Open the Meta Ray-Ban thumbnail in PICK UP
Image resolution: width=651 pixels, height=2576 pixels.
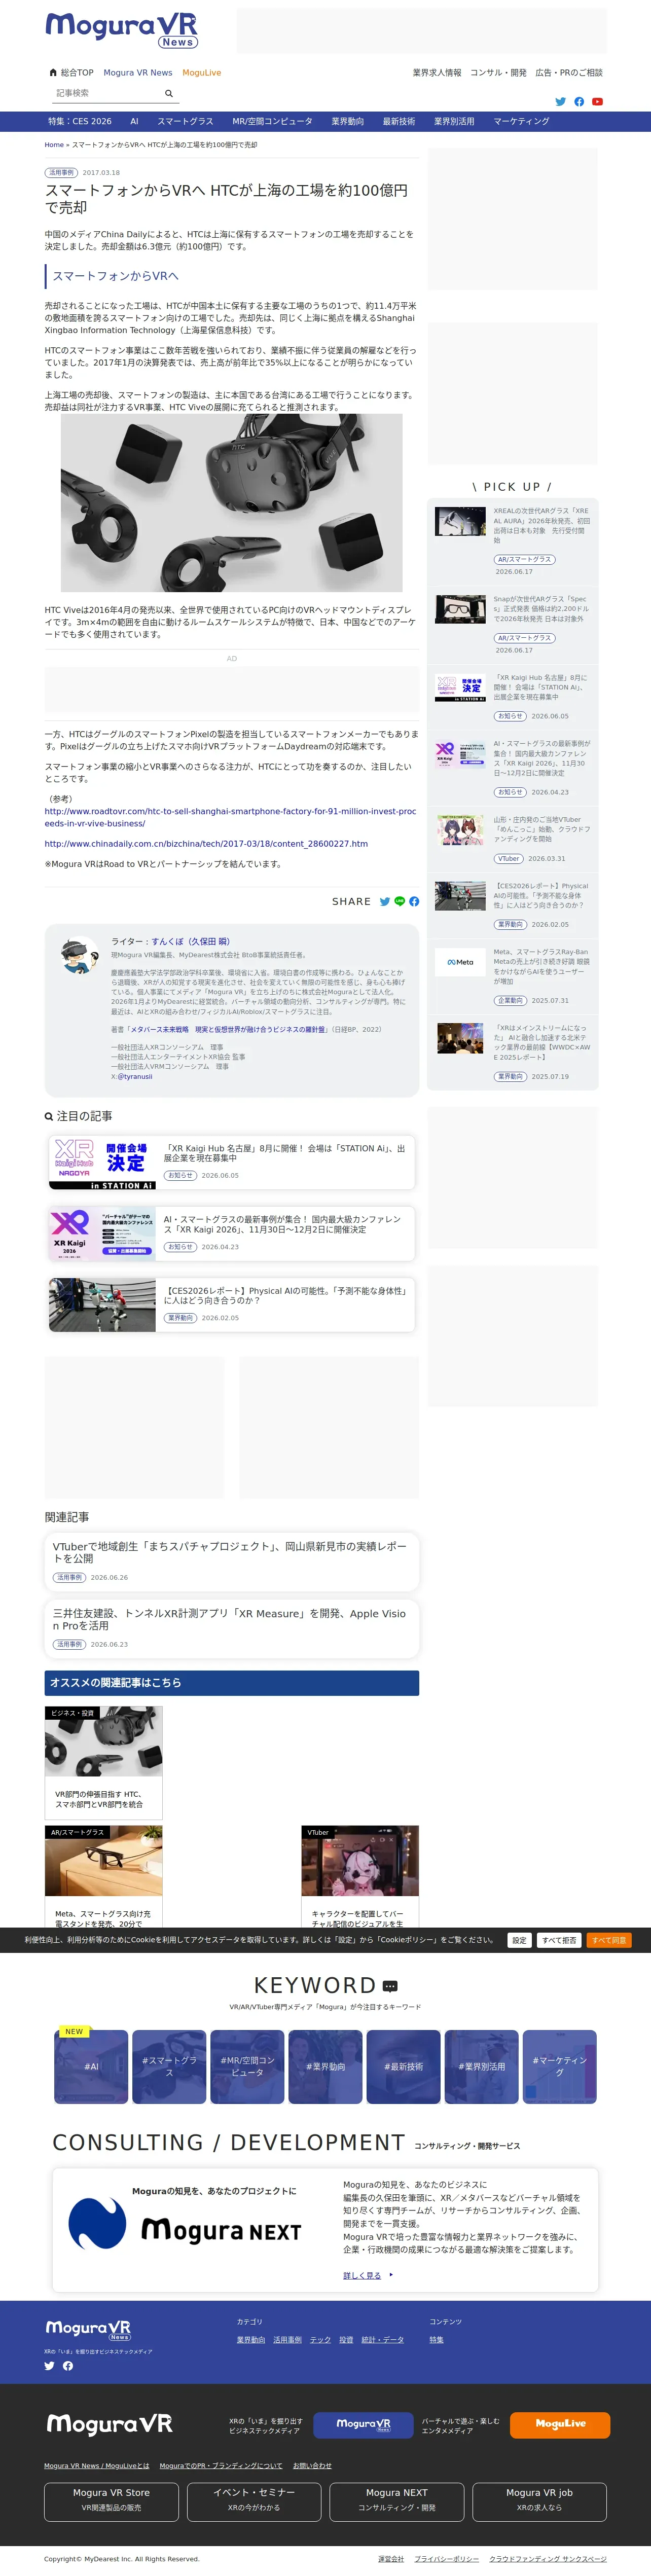pos(461,962)
